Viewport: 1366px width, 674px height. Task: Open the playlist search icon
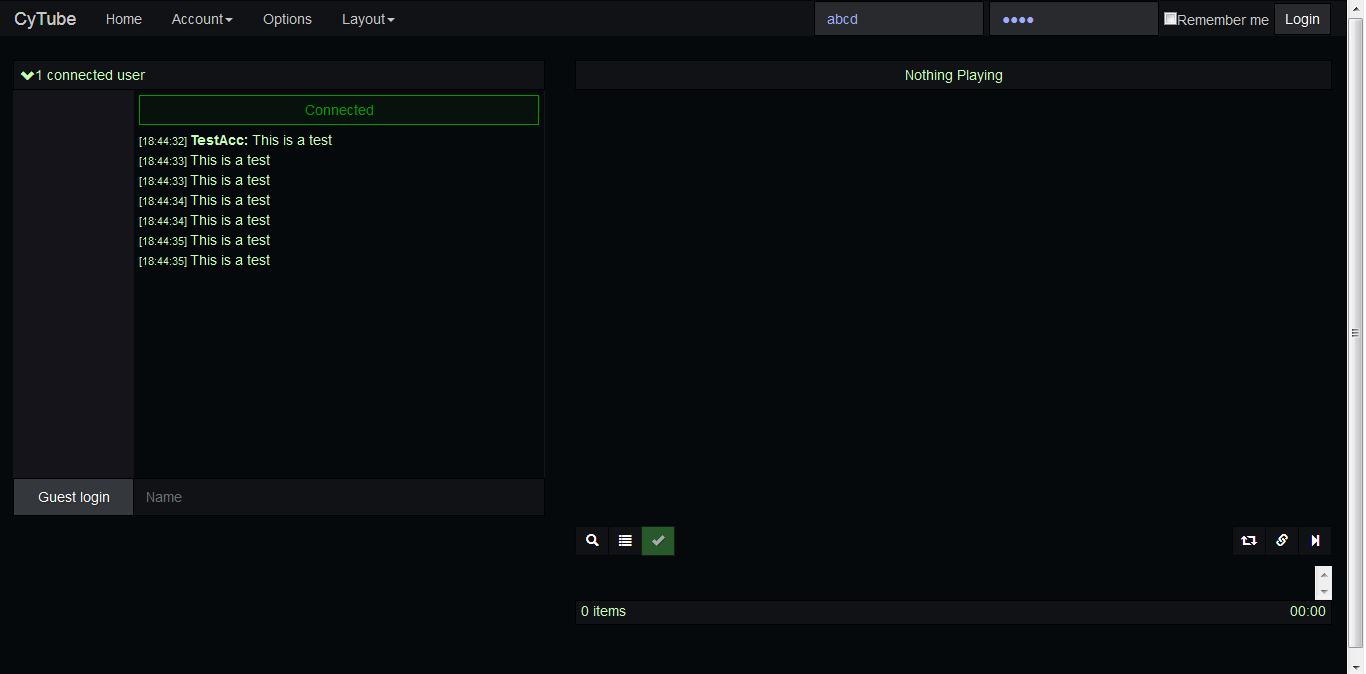(592, 540)
